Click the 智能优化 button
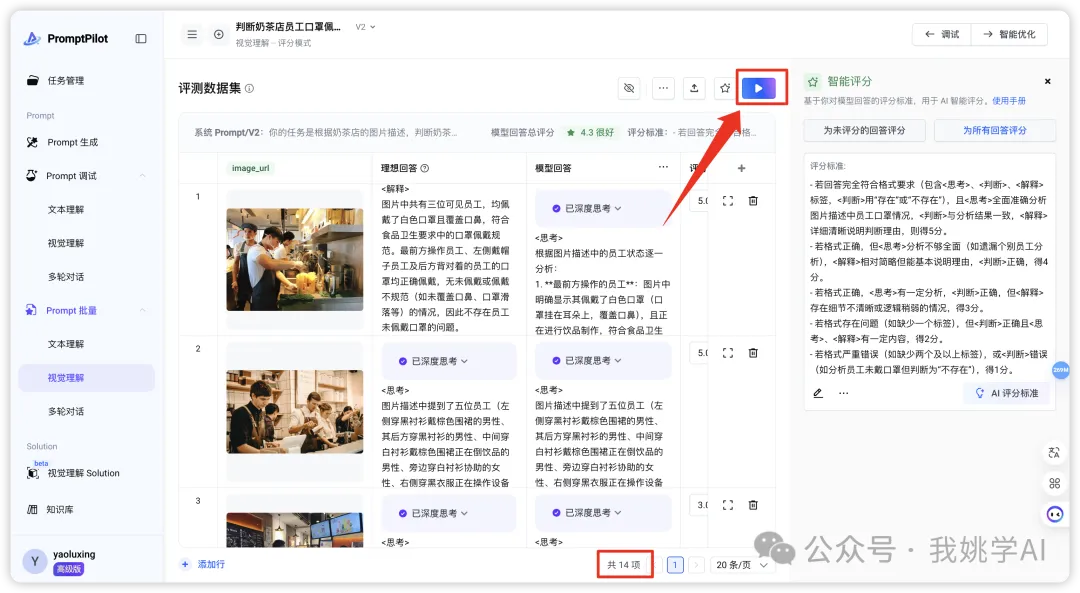1080x593 pixels. pyautogui.click(x=1009, y=34)
